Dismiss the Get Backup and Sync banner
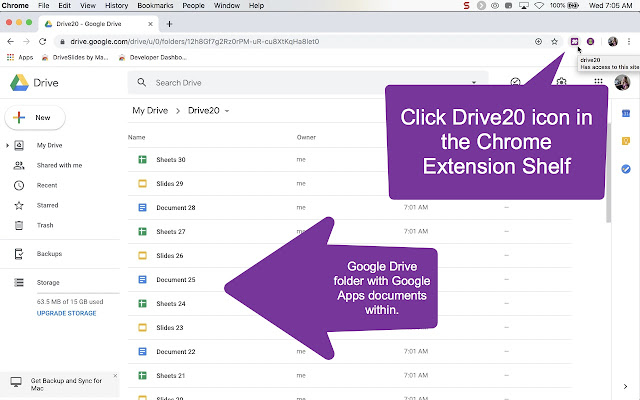The image size is (640, 400). click(114, 376)
